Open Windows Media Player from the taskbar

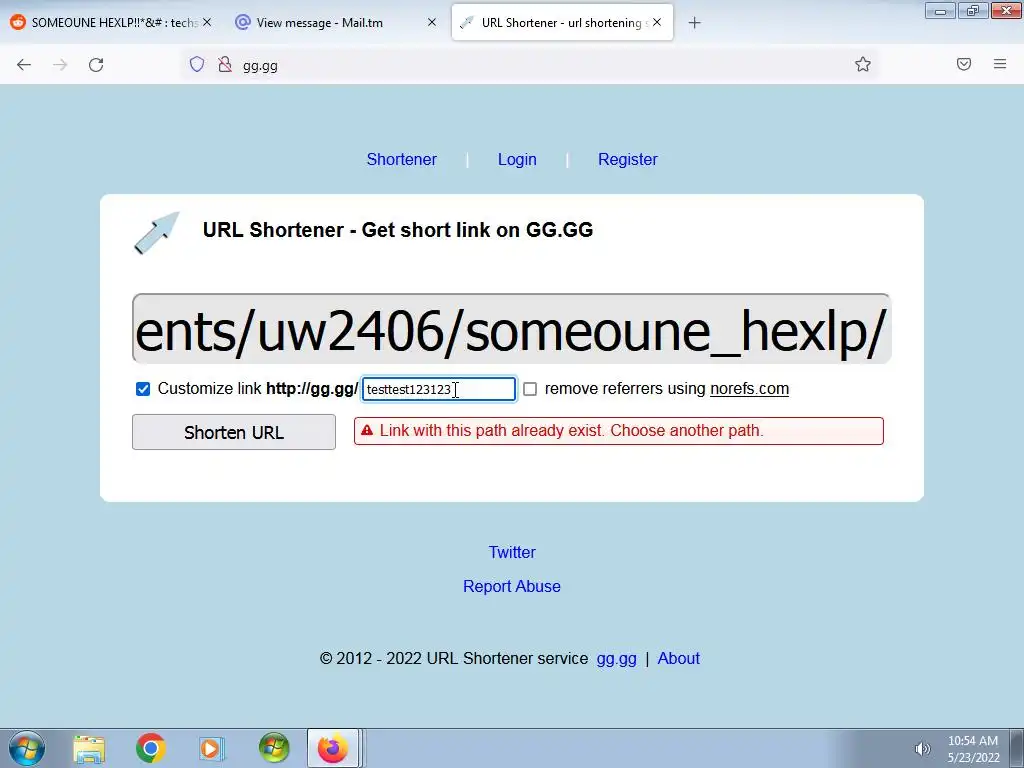(x=212, y=748)
